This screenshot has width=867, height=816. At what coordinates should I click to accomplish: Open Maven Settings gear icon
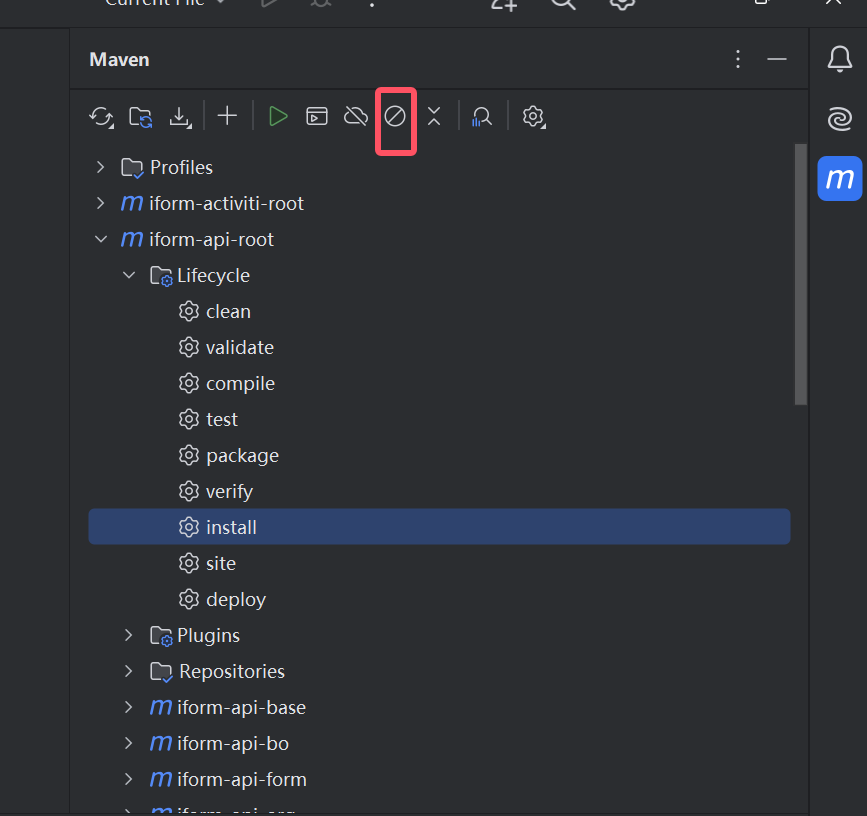pyautogui.click(x=533, y=117)
